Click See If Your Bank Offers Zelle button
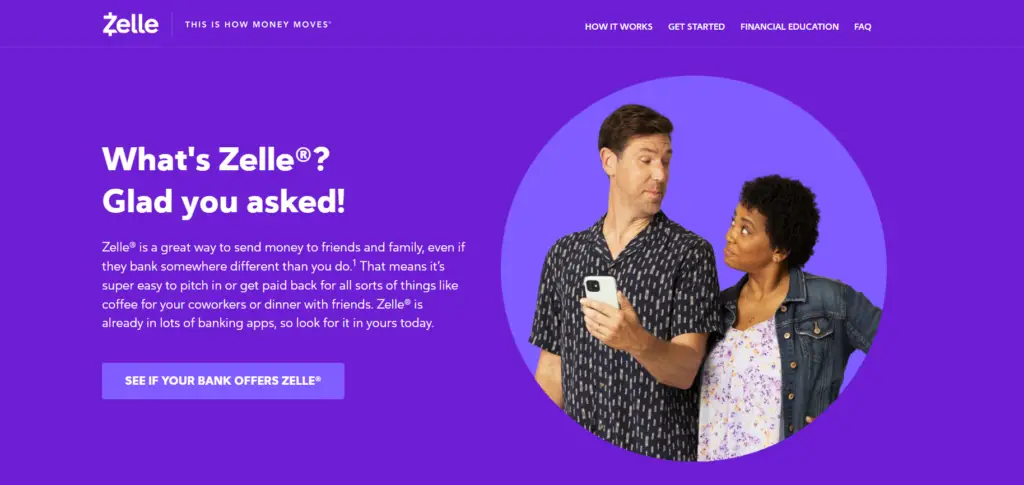The image size is (1024, 485). point(223,381)
